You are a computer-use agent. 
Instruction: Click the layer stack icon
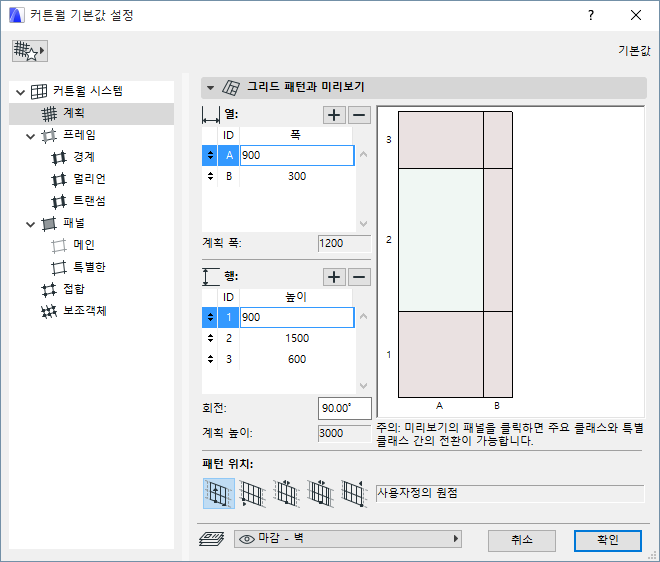pos(212,539)
